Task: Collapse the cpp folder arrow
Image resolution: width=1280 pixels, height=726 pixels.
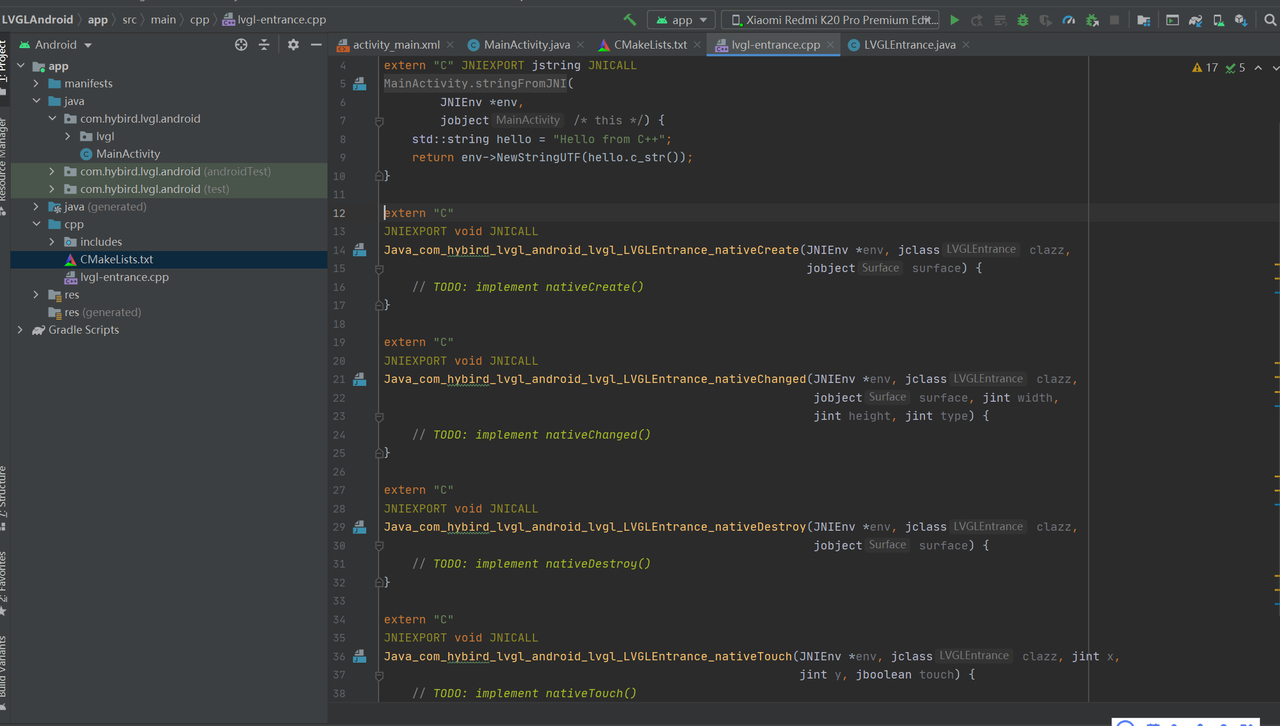Action: pyautogui.click(x=37, y=224)
